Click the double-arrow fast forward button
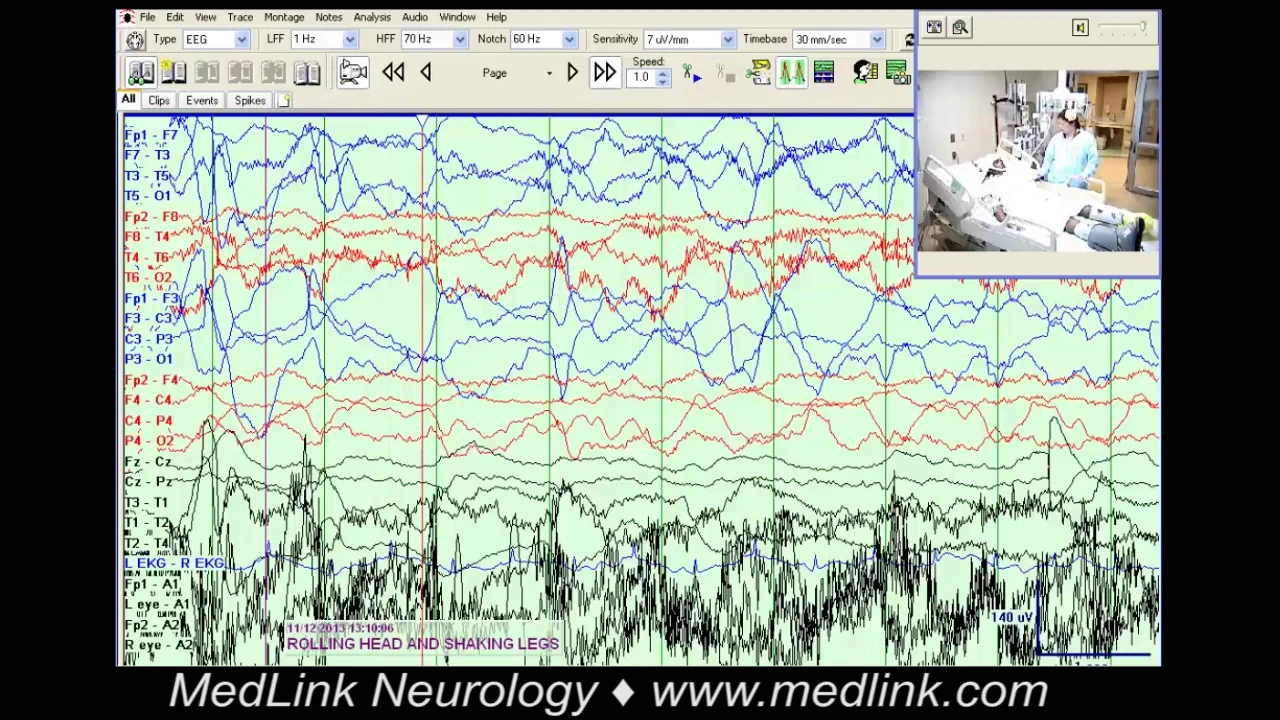This screenshot has height=720, width=1280. (x=605, y=72)
